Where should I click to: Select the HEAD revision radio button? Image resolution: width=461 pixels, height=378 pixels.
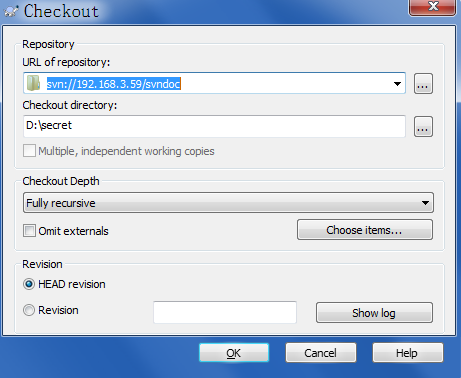pyautogui.click(x=29, y=284)
